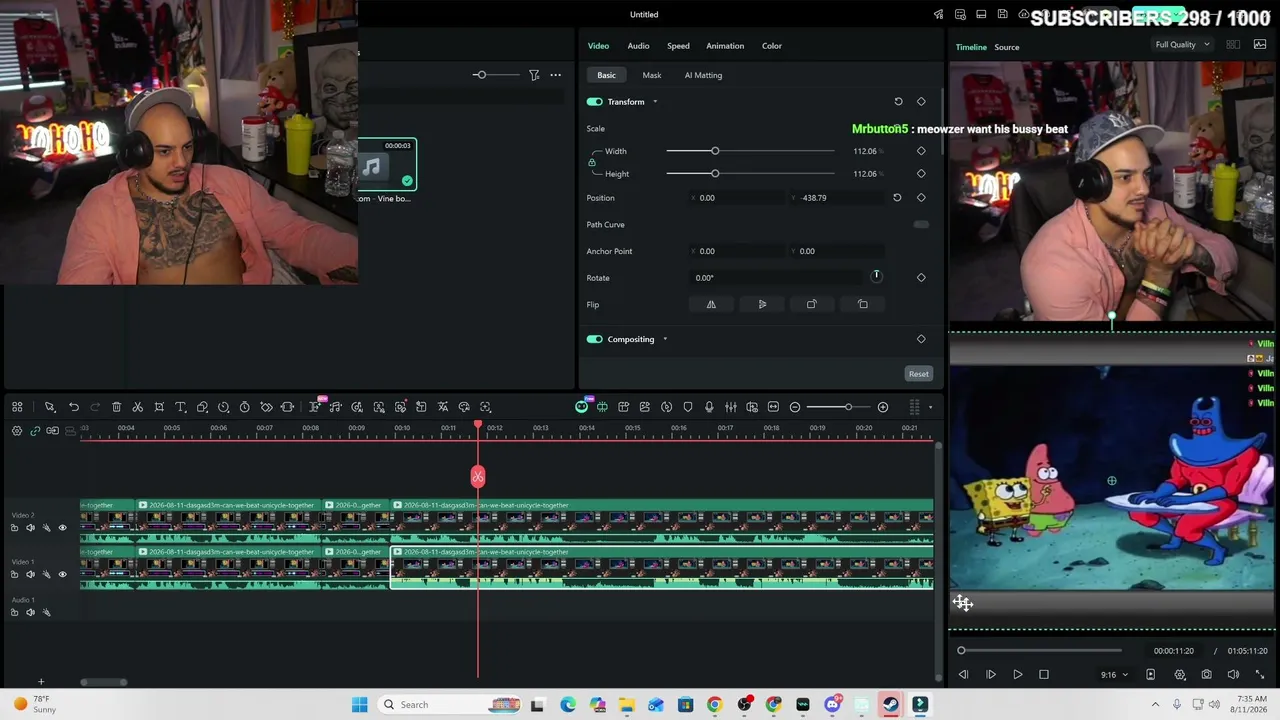Click the zoom-to-fit timeline icon

point(773,407)
